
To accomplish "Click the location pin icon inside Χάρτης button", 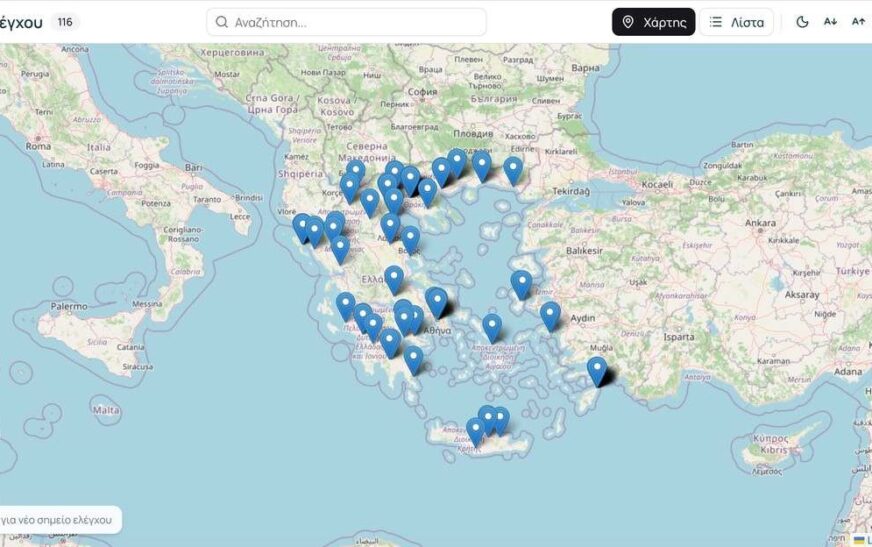I will point(628,22).
